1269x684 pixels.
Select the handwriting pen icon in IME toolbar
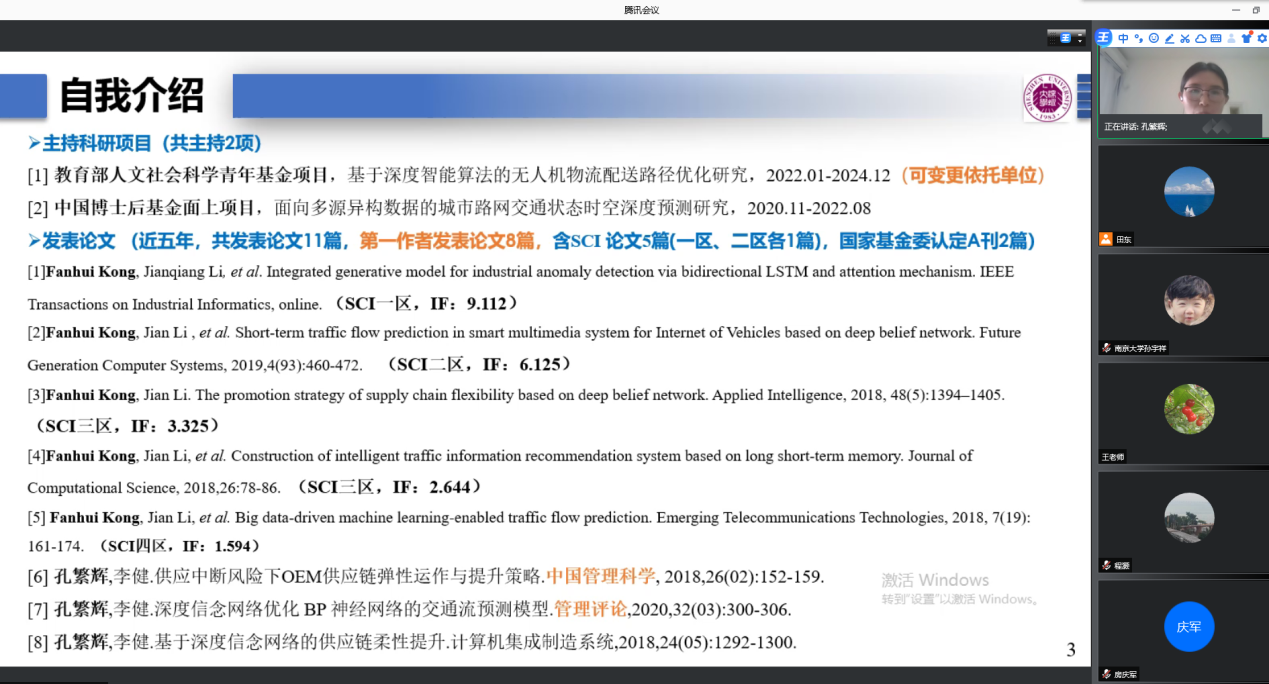pyautogui.click(x=1169, y=38)
